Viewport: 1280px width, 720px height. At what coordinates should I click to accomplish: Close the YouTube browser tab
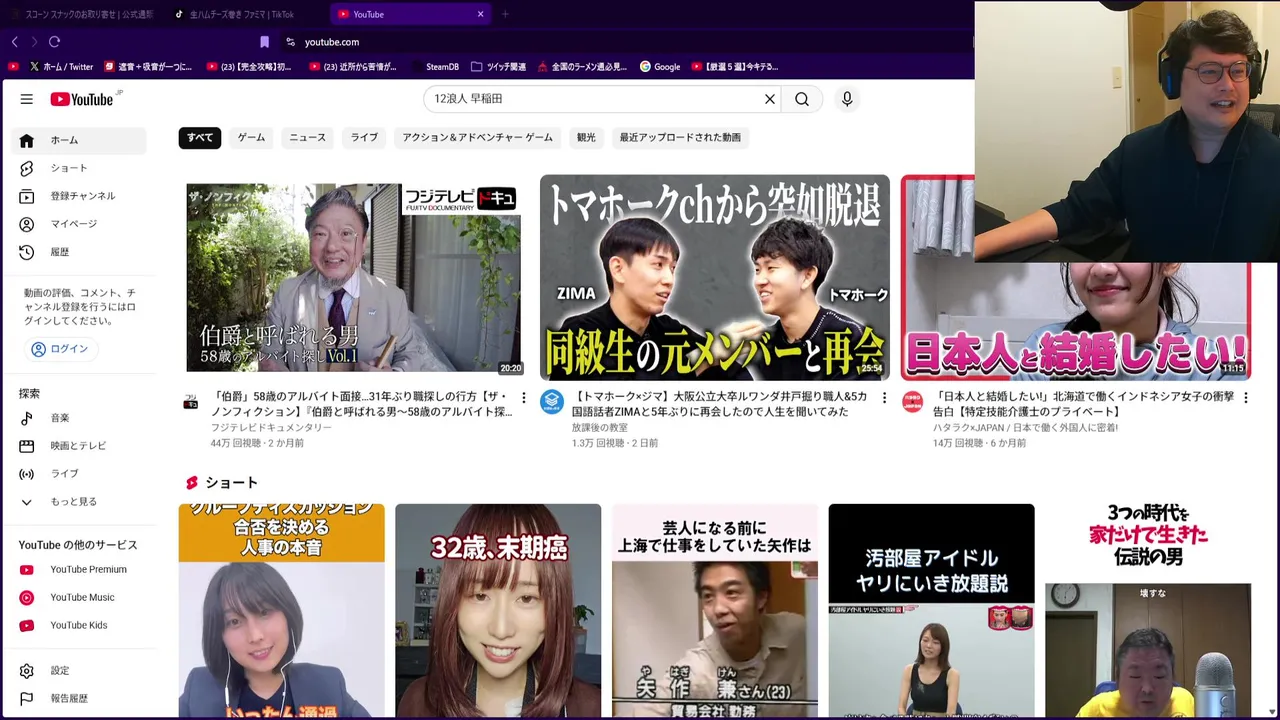pyautogui.click(x=480, y=14)
